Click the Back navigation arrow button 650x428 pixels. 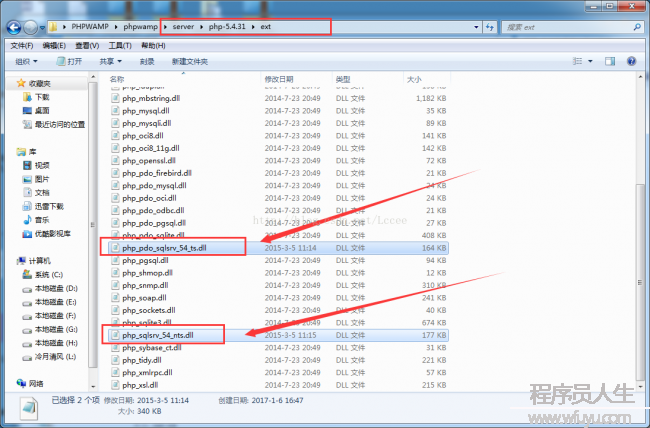(x=14, y=28)
